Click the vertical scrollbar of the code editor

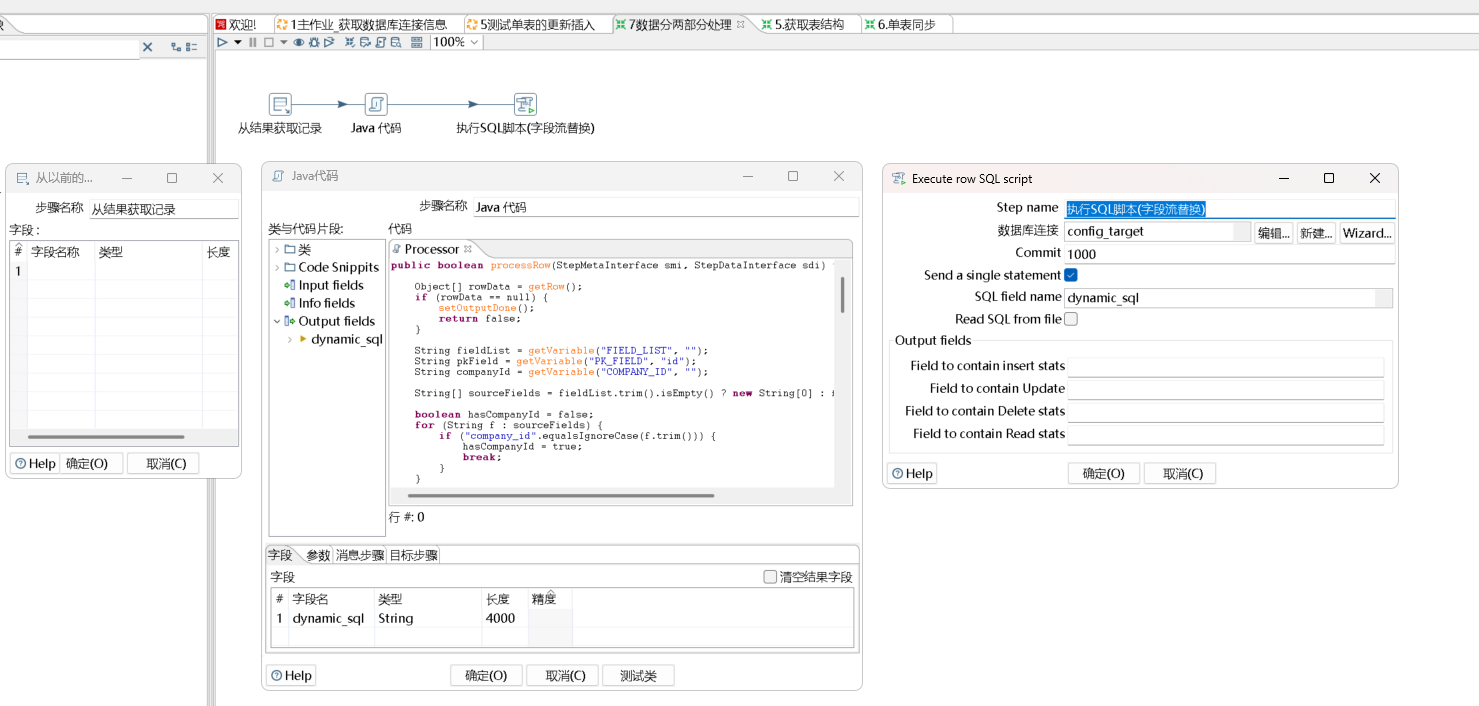(x=843, y=295)
